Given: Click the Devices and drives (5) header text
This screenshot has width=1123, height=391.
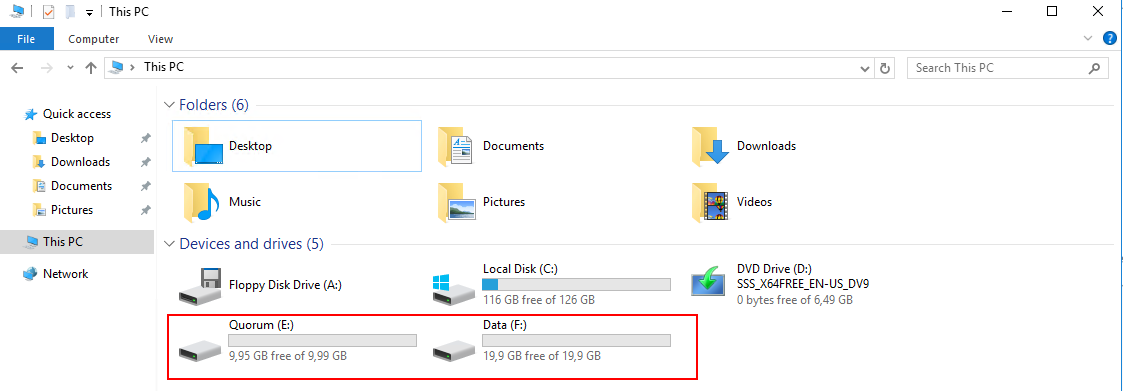Looking at the screenshot, I should (251, 244).
